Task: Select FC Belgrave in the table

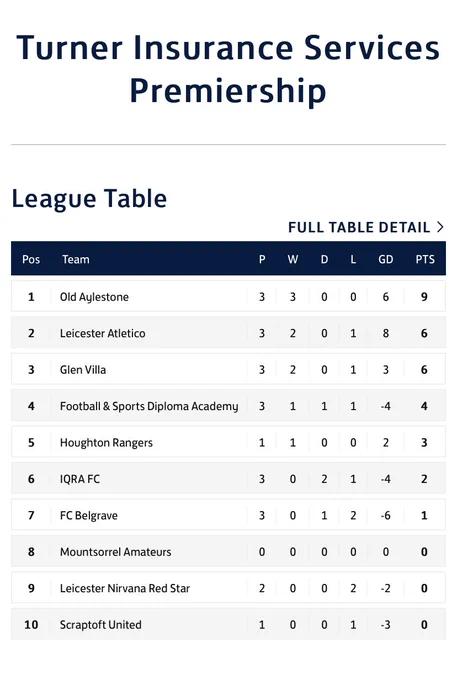Action: 88,515
